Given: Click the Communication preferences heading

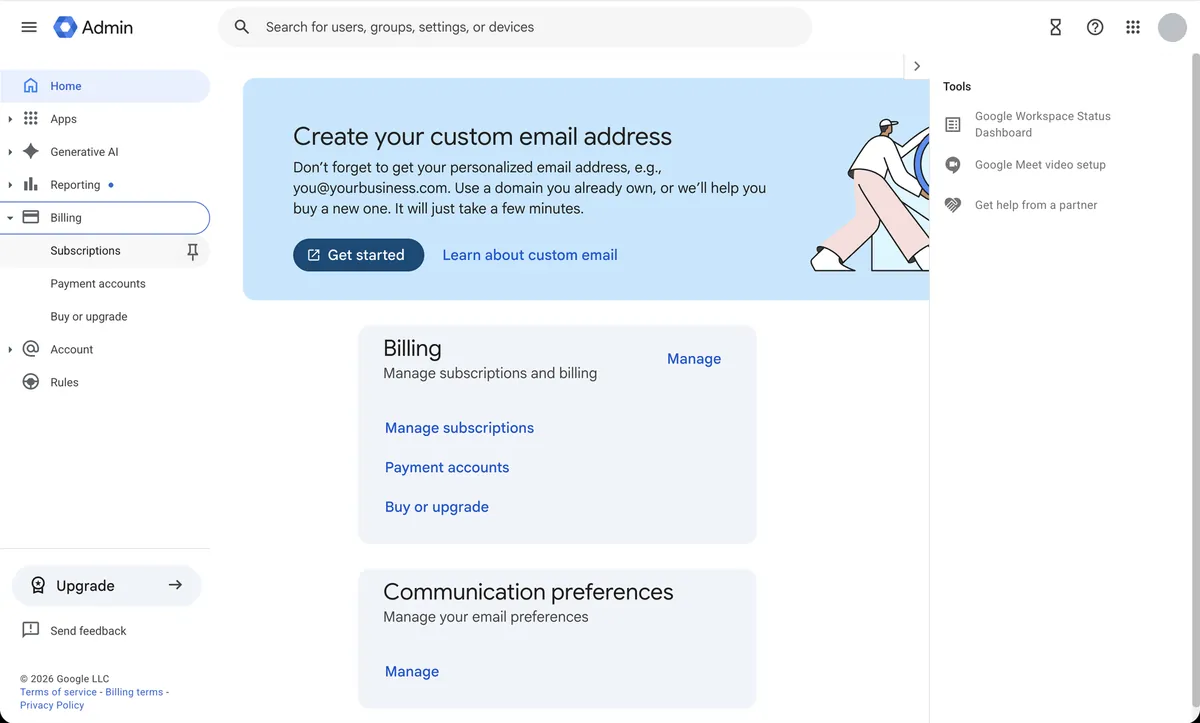Looking at the screenshot, I should [x=528, y=592].
